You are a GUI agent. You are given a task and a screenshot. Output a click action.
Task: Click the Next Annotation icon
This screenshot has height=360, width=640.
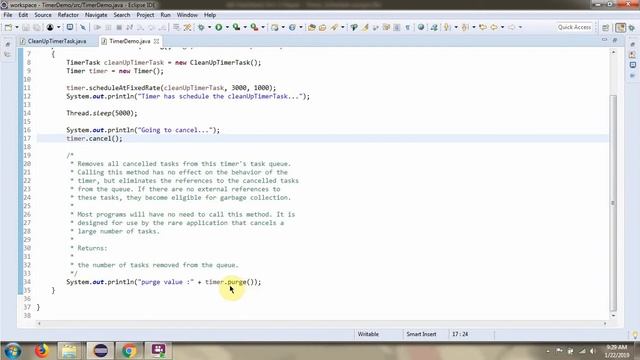(447, 27)
